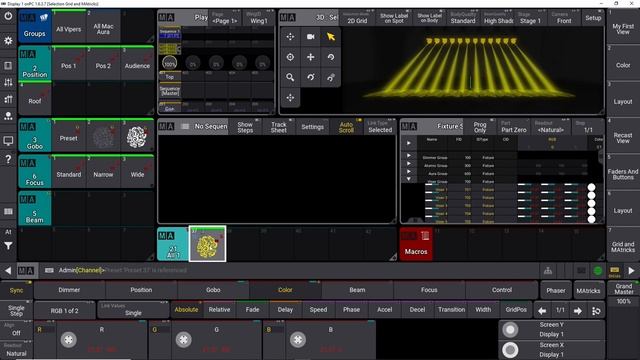
Task: Click the display monitor icon in sidebar
Action: click(x=8, y=141)
